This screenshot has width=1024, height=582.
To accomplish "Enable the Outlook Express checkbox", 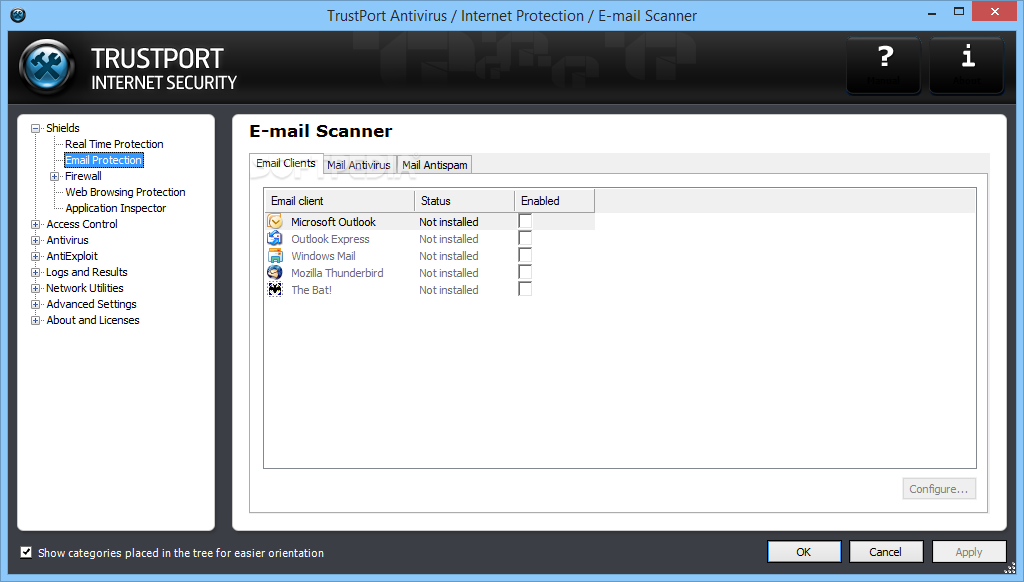I will (525, 238).
